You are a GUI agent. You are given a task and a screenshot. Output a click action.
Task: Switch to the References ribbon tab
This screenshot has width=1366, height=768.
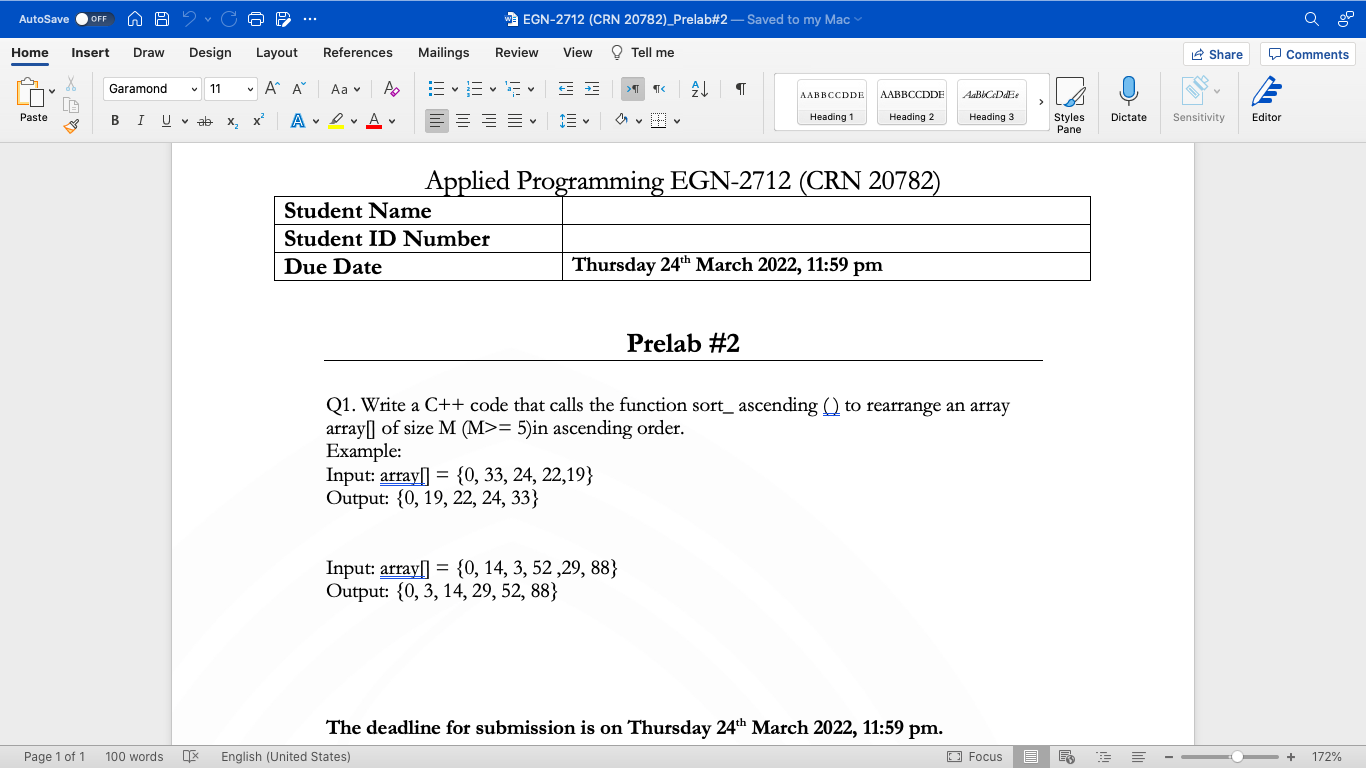click(x=358, y=52)
